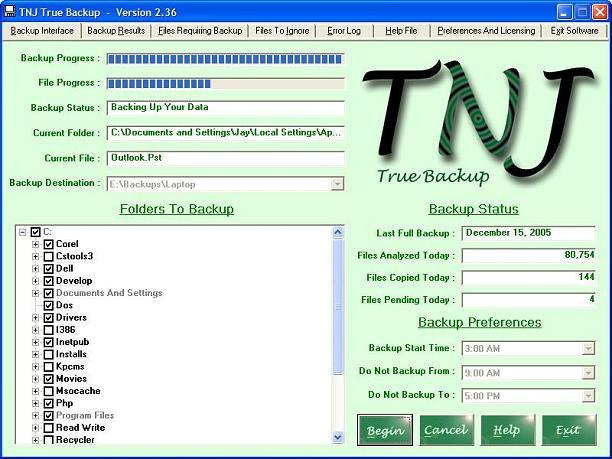Toggle the C: drive checkbox
Viewport: 612px width, 459px height.
coord(36,232)
